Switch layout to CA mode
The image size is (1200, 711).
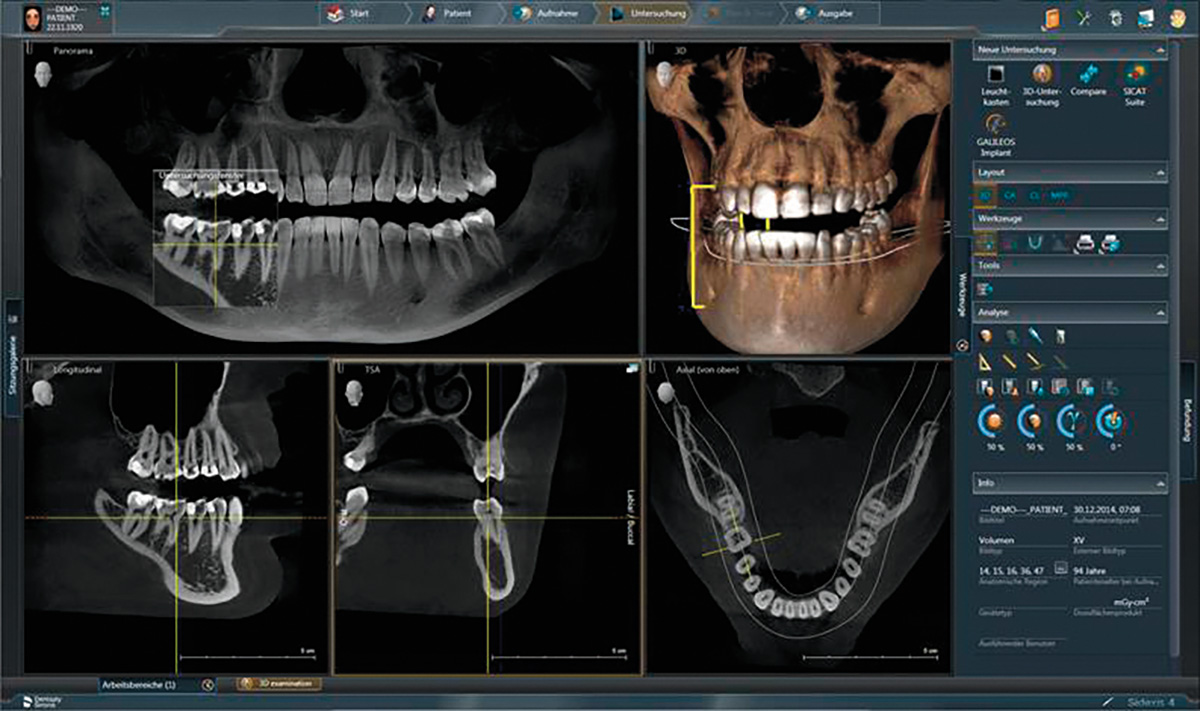click(x=1010, y=195)
